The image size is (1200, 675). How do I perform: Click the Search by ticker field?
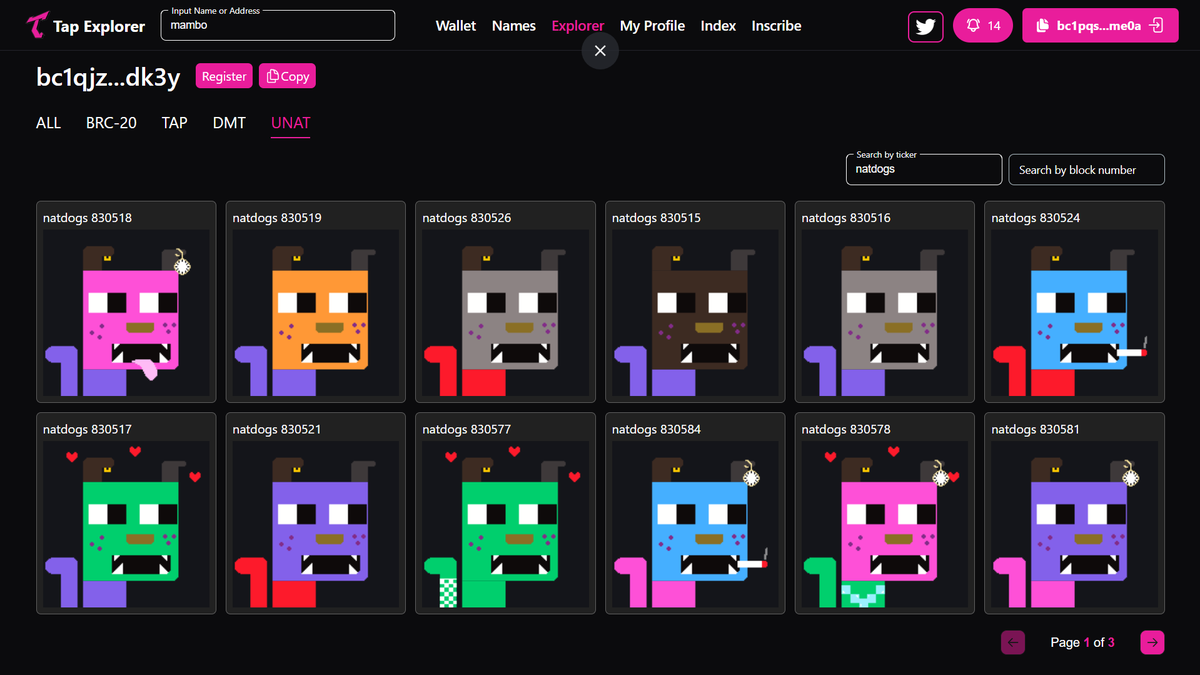[923, 170]
